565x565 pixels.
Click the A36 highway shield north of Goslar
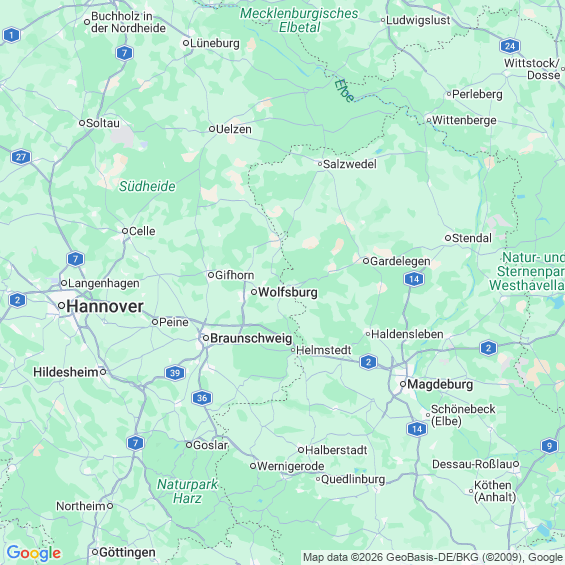click(202, 398)
